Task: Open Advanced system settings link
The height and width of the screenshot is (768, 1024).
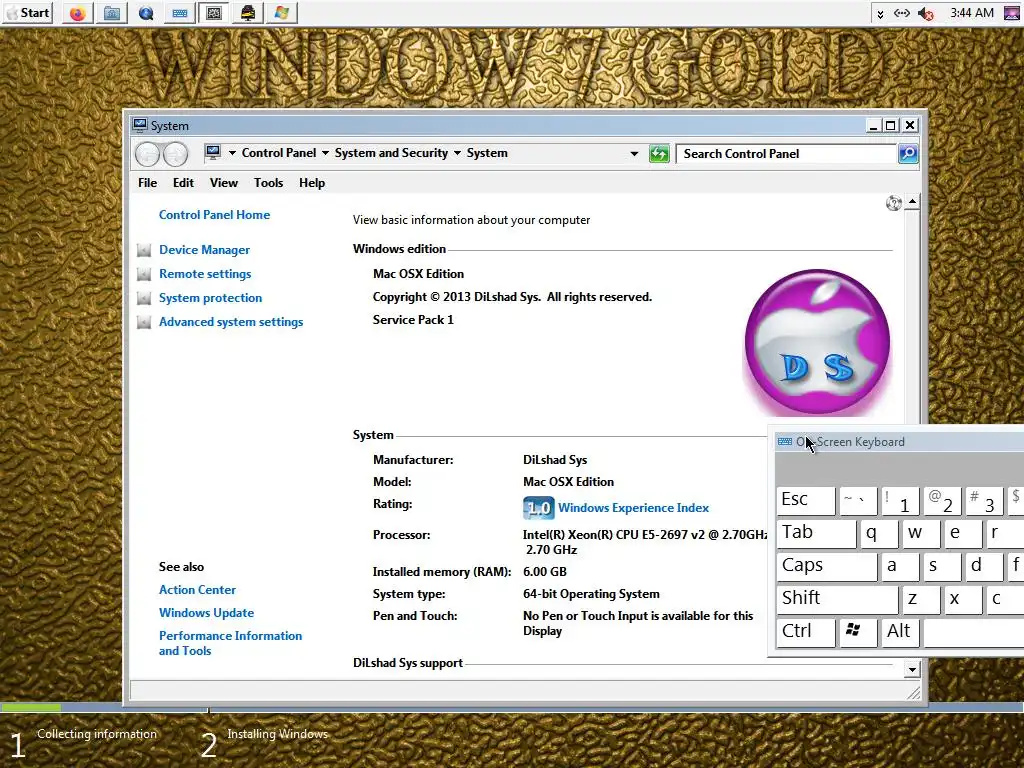Action: (231, 322)
